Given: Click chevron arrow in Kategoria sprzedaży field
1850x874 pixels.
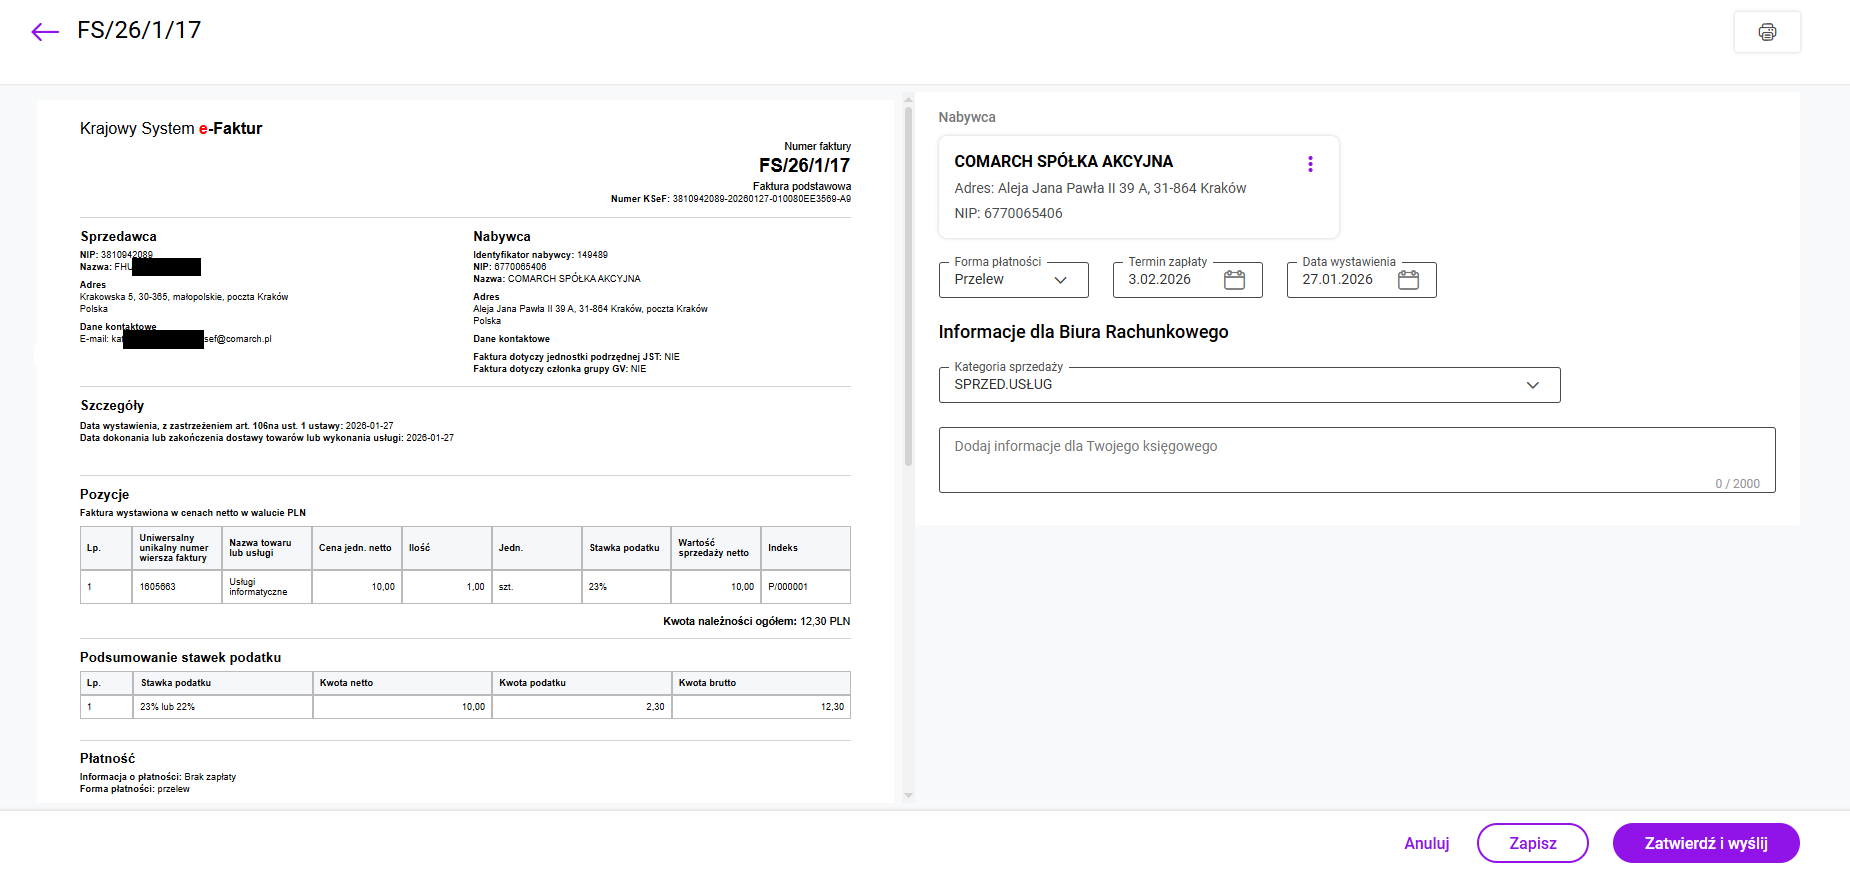Looking at the screenshot, I should (x=1532, y=385).
